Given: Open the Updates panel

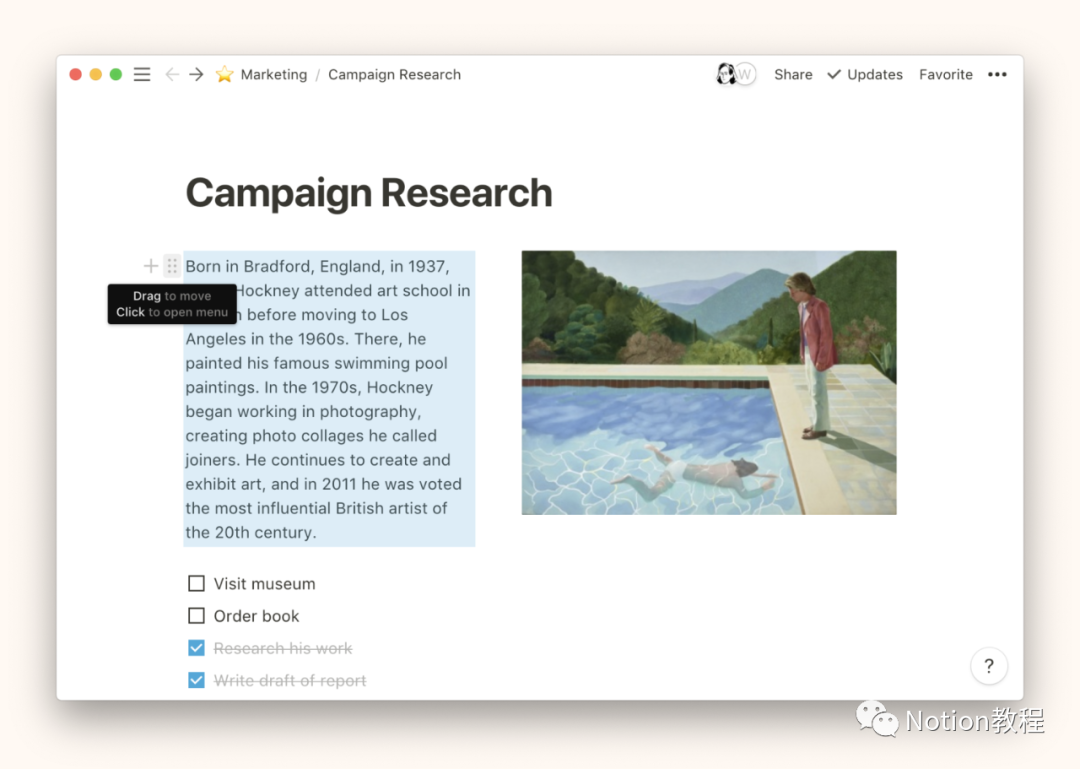Looking at the screenshot, I should click(865, 75).
